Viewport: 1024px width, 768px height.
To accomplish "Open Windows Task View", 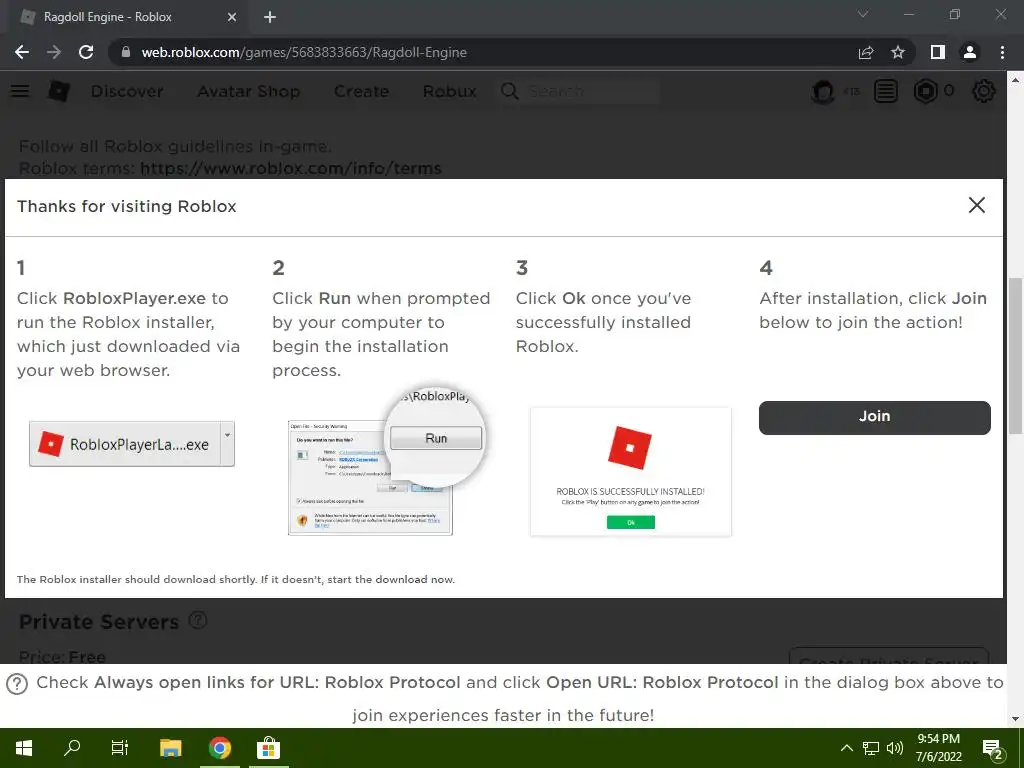I will [120, 748].
